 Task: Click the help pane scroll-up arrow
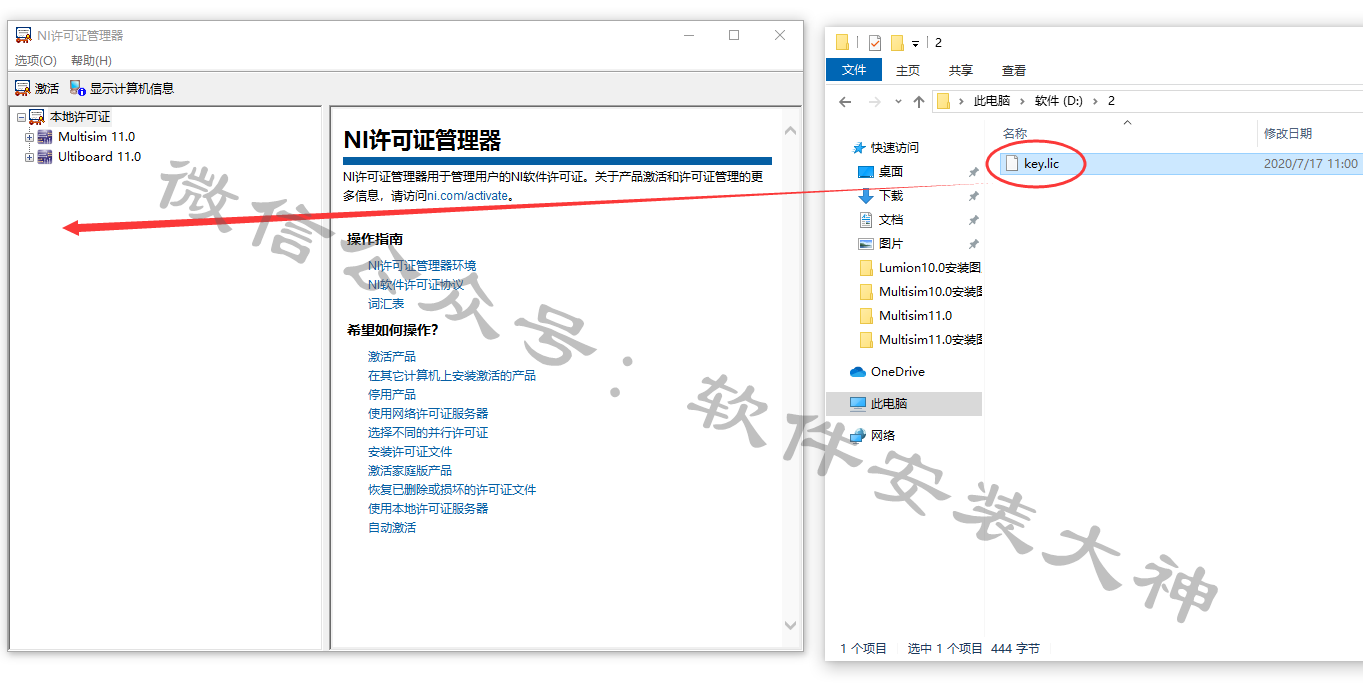(x=791, y=132)
